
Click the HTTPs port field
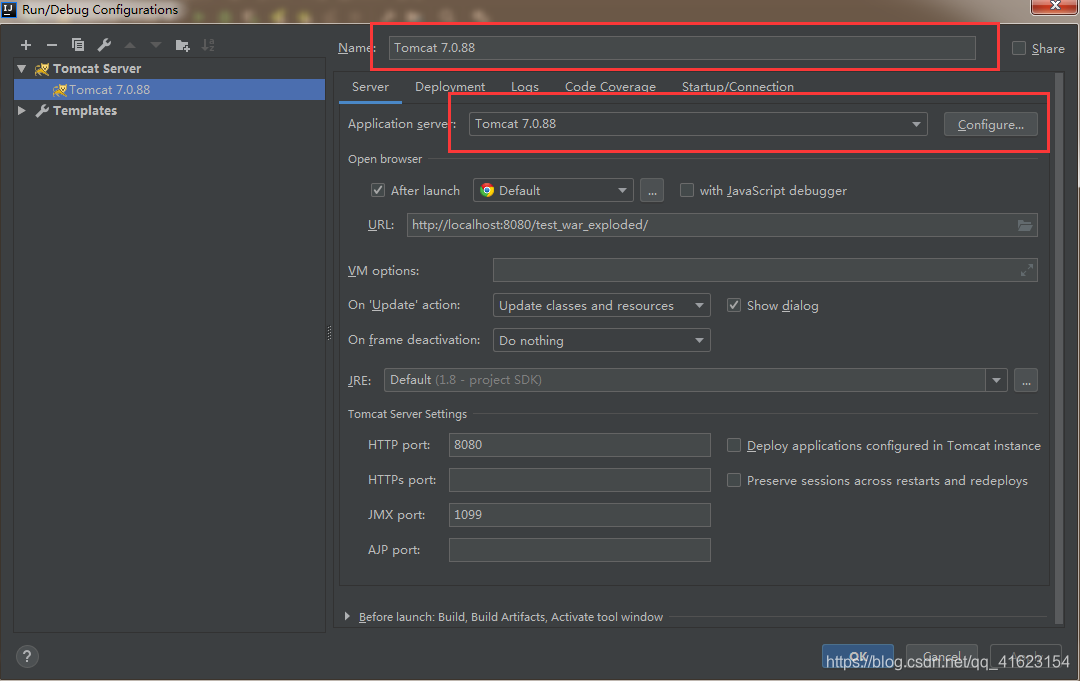click(x=579, y=480)
